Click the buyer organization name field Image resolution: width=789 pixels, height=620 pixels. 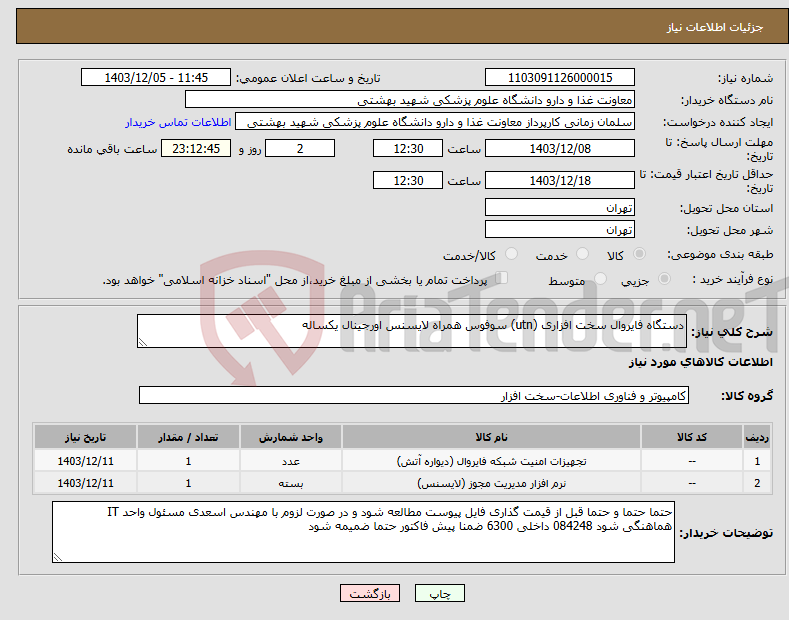[410, 100]
